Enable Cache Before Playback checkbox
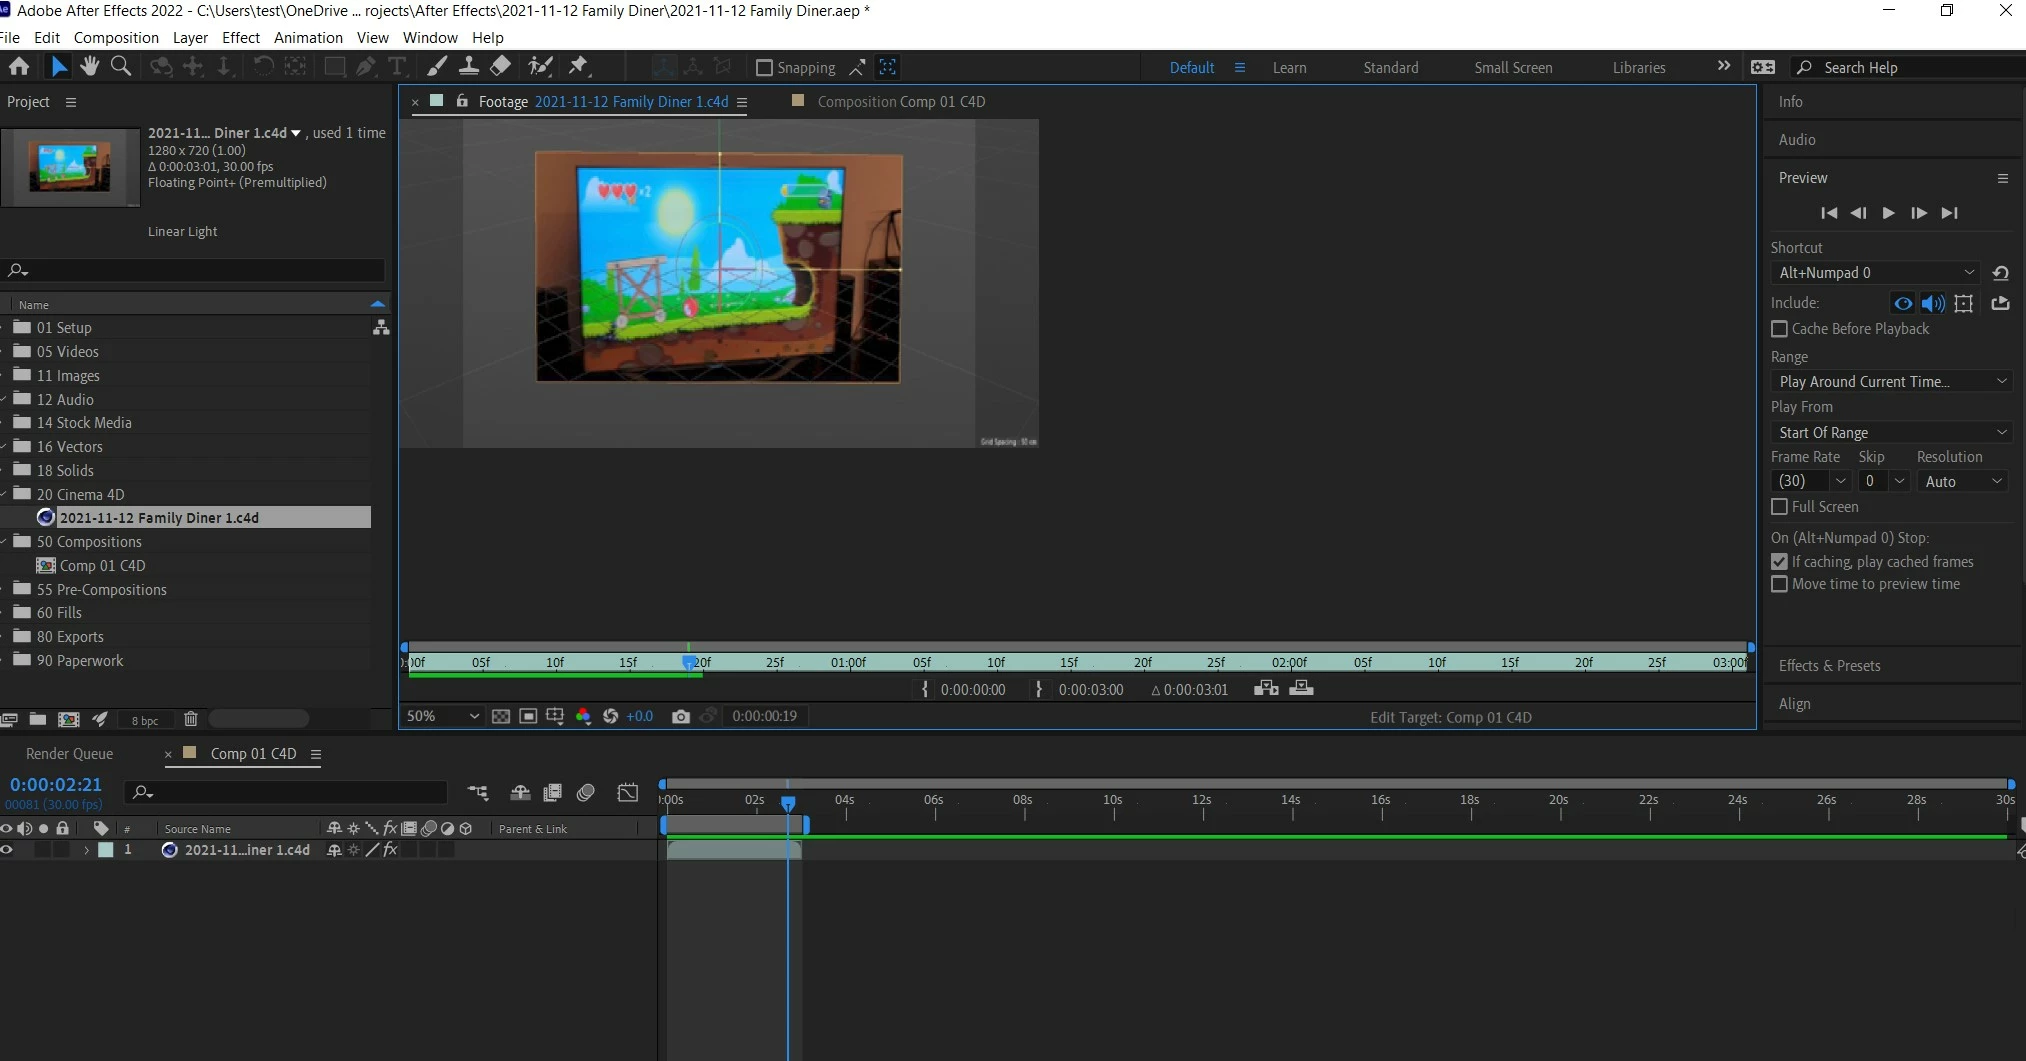The image size is (2026, 1061). tap(1779, 329)
